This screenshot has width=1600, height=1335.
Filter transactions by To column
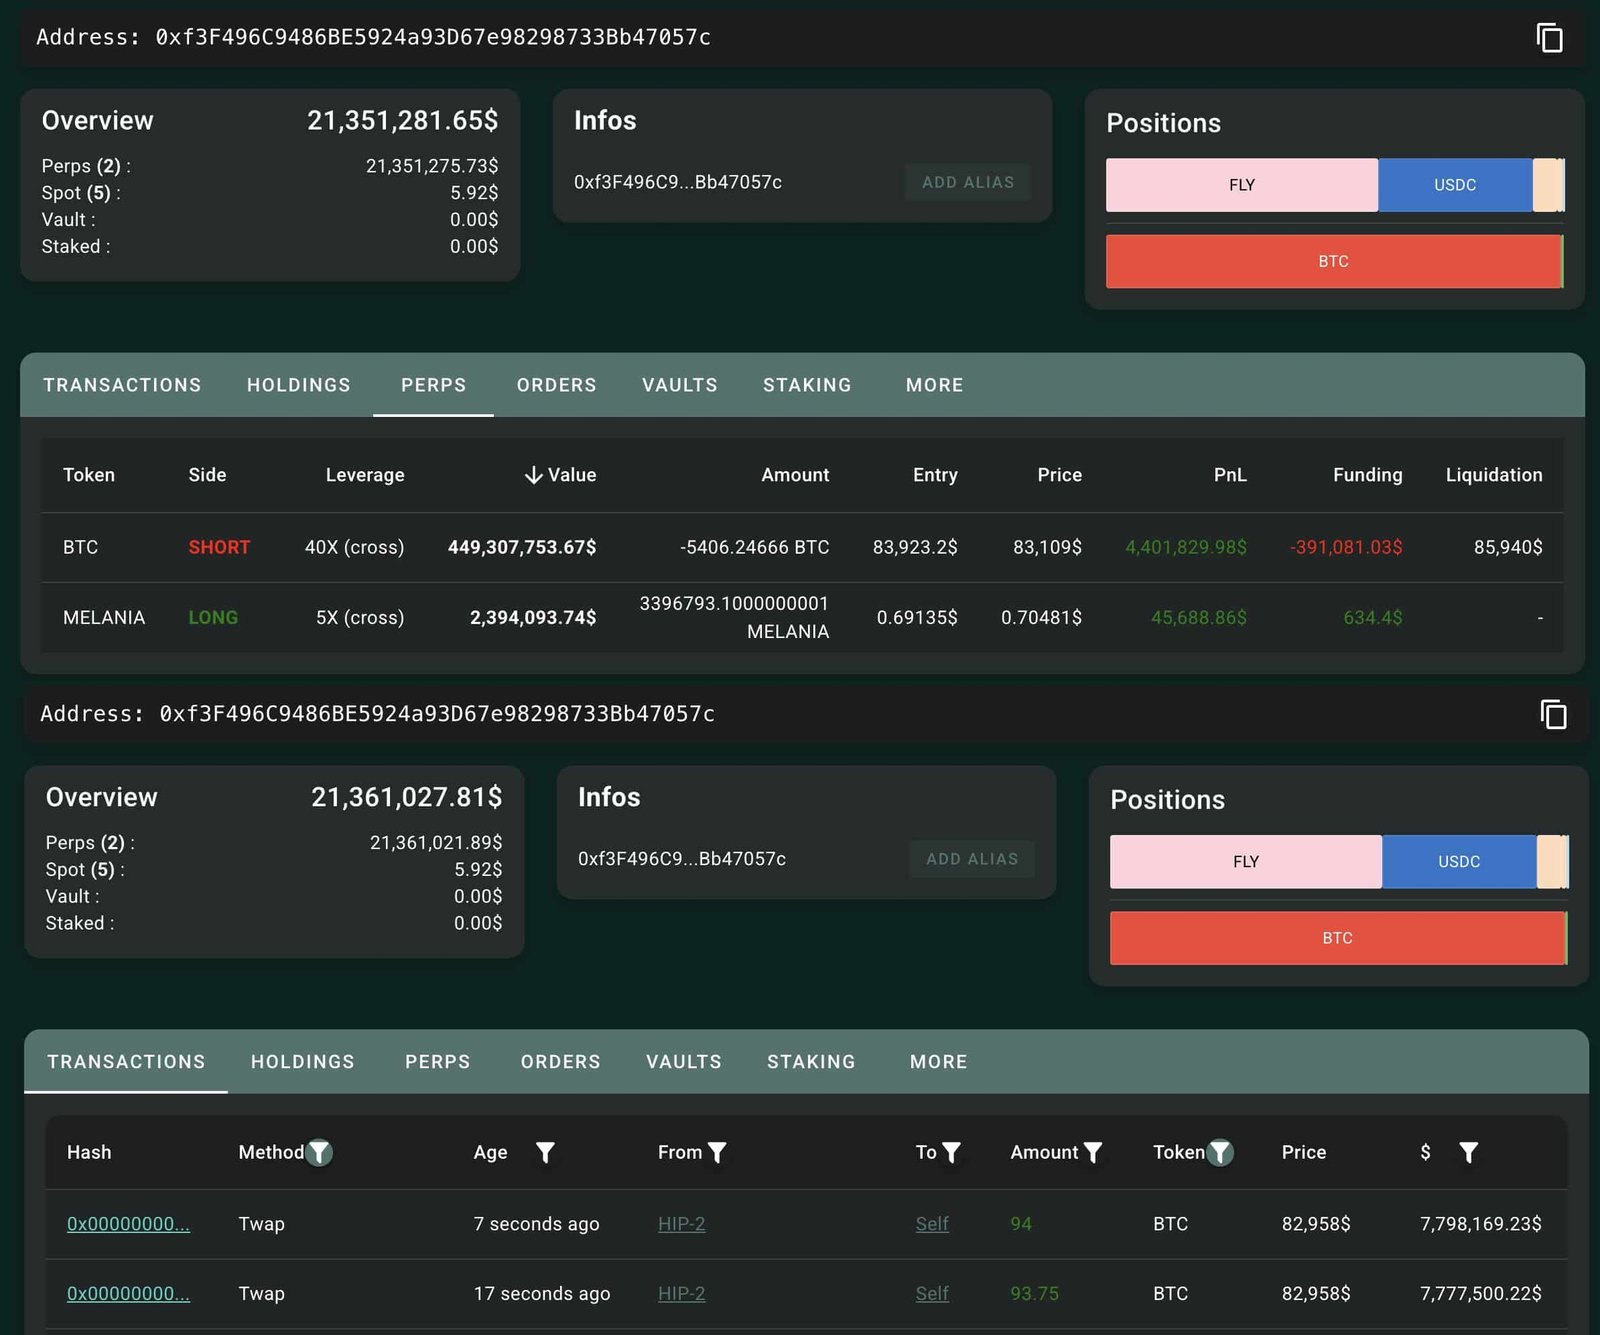coord(951,1152)
